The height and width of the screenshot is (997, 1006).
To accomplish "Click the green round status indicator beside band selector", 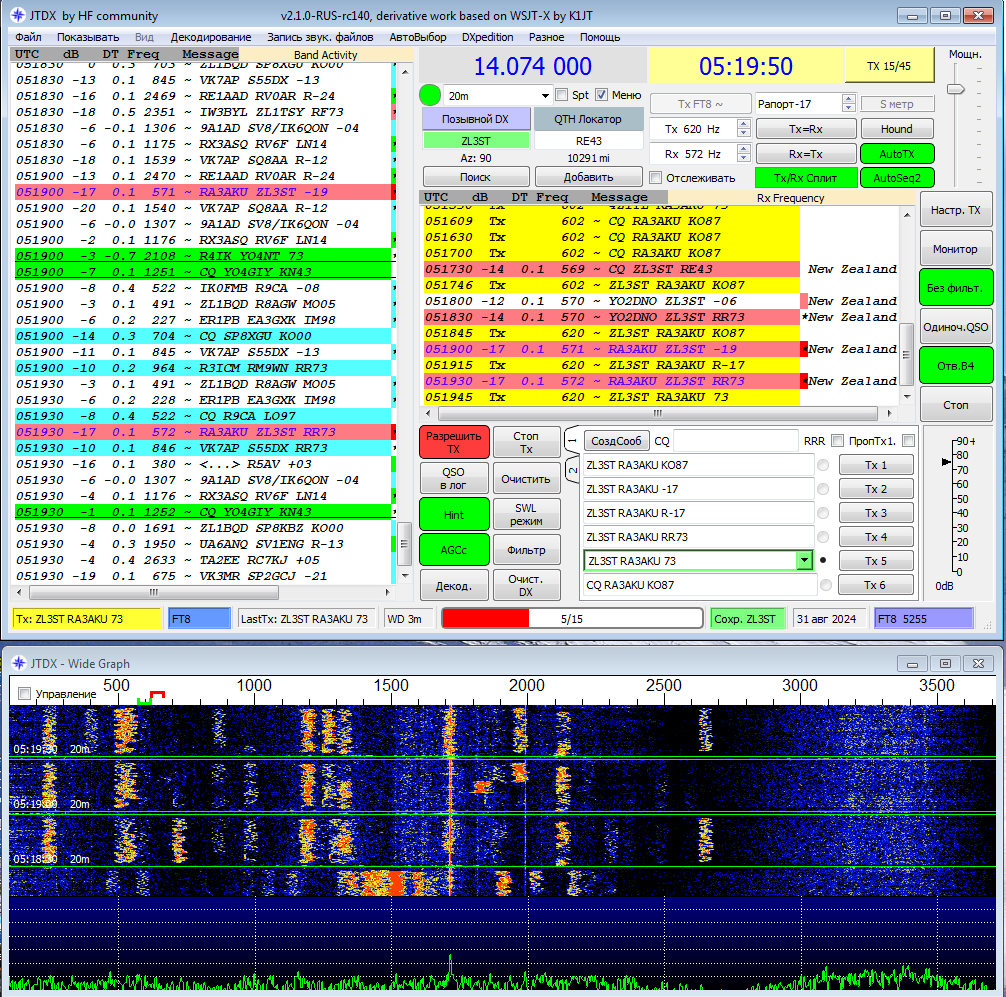I will 430,95.
